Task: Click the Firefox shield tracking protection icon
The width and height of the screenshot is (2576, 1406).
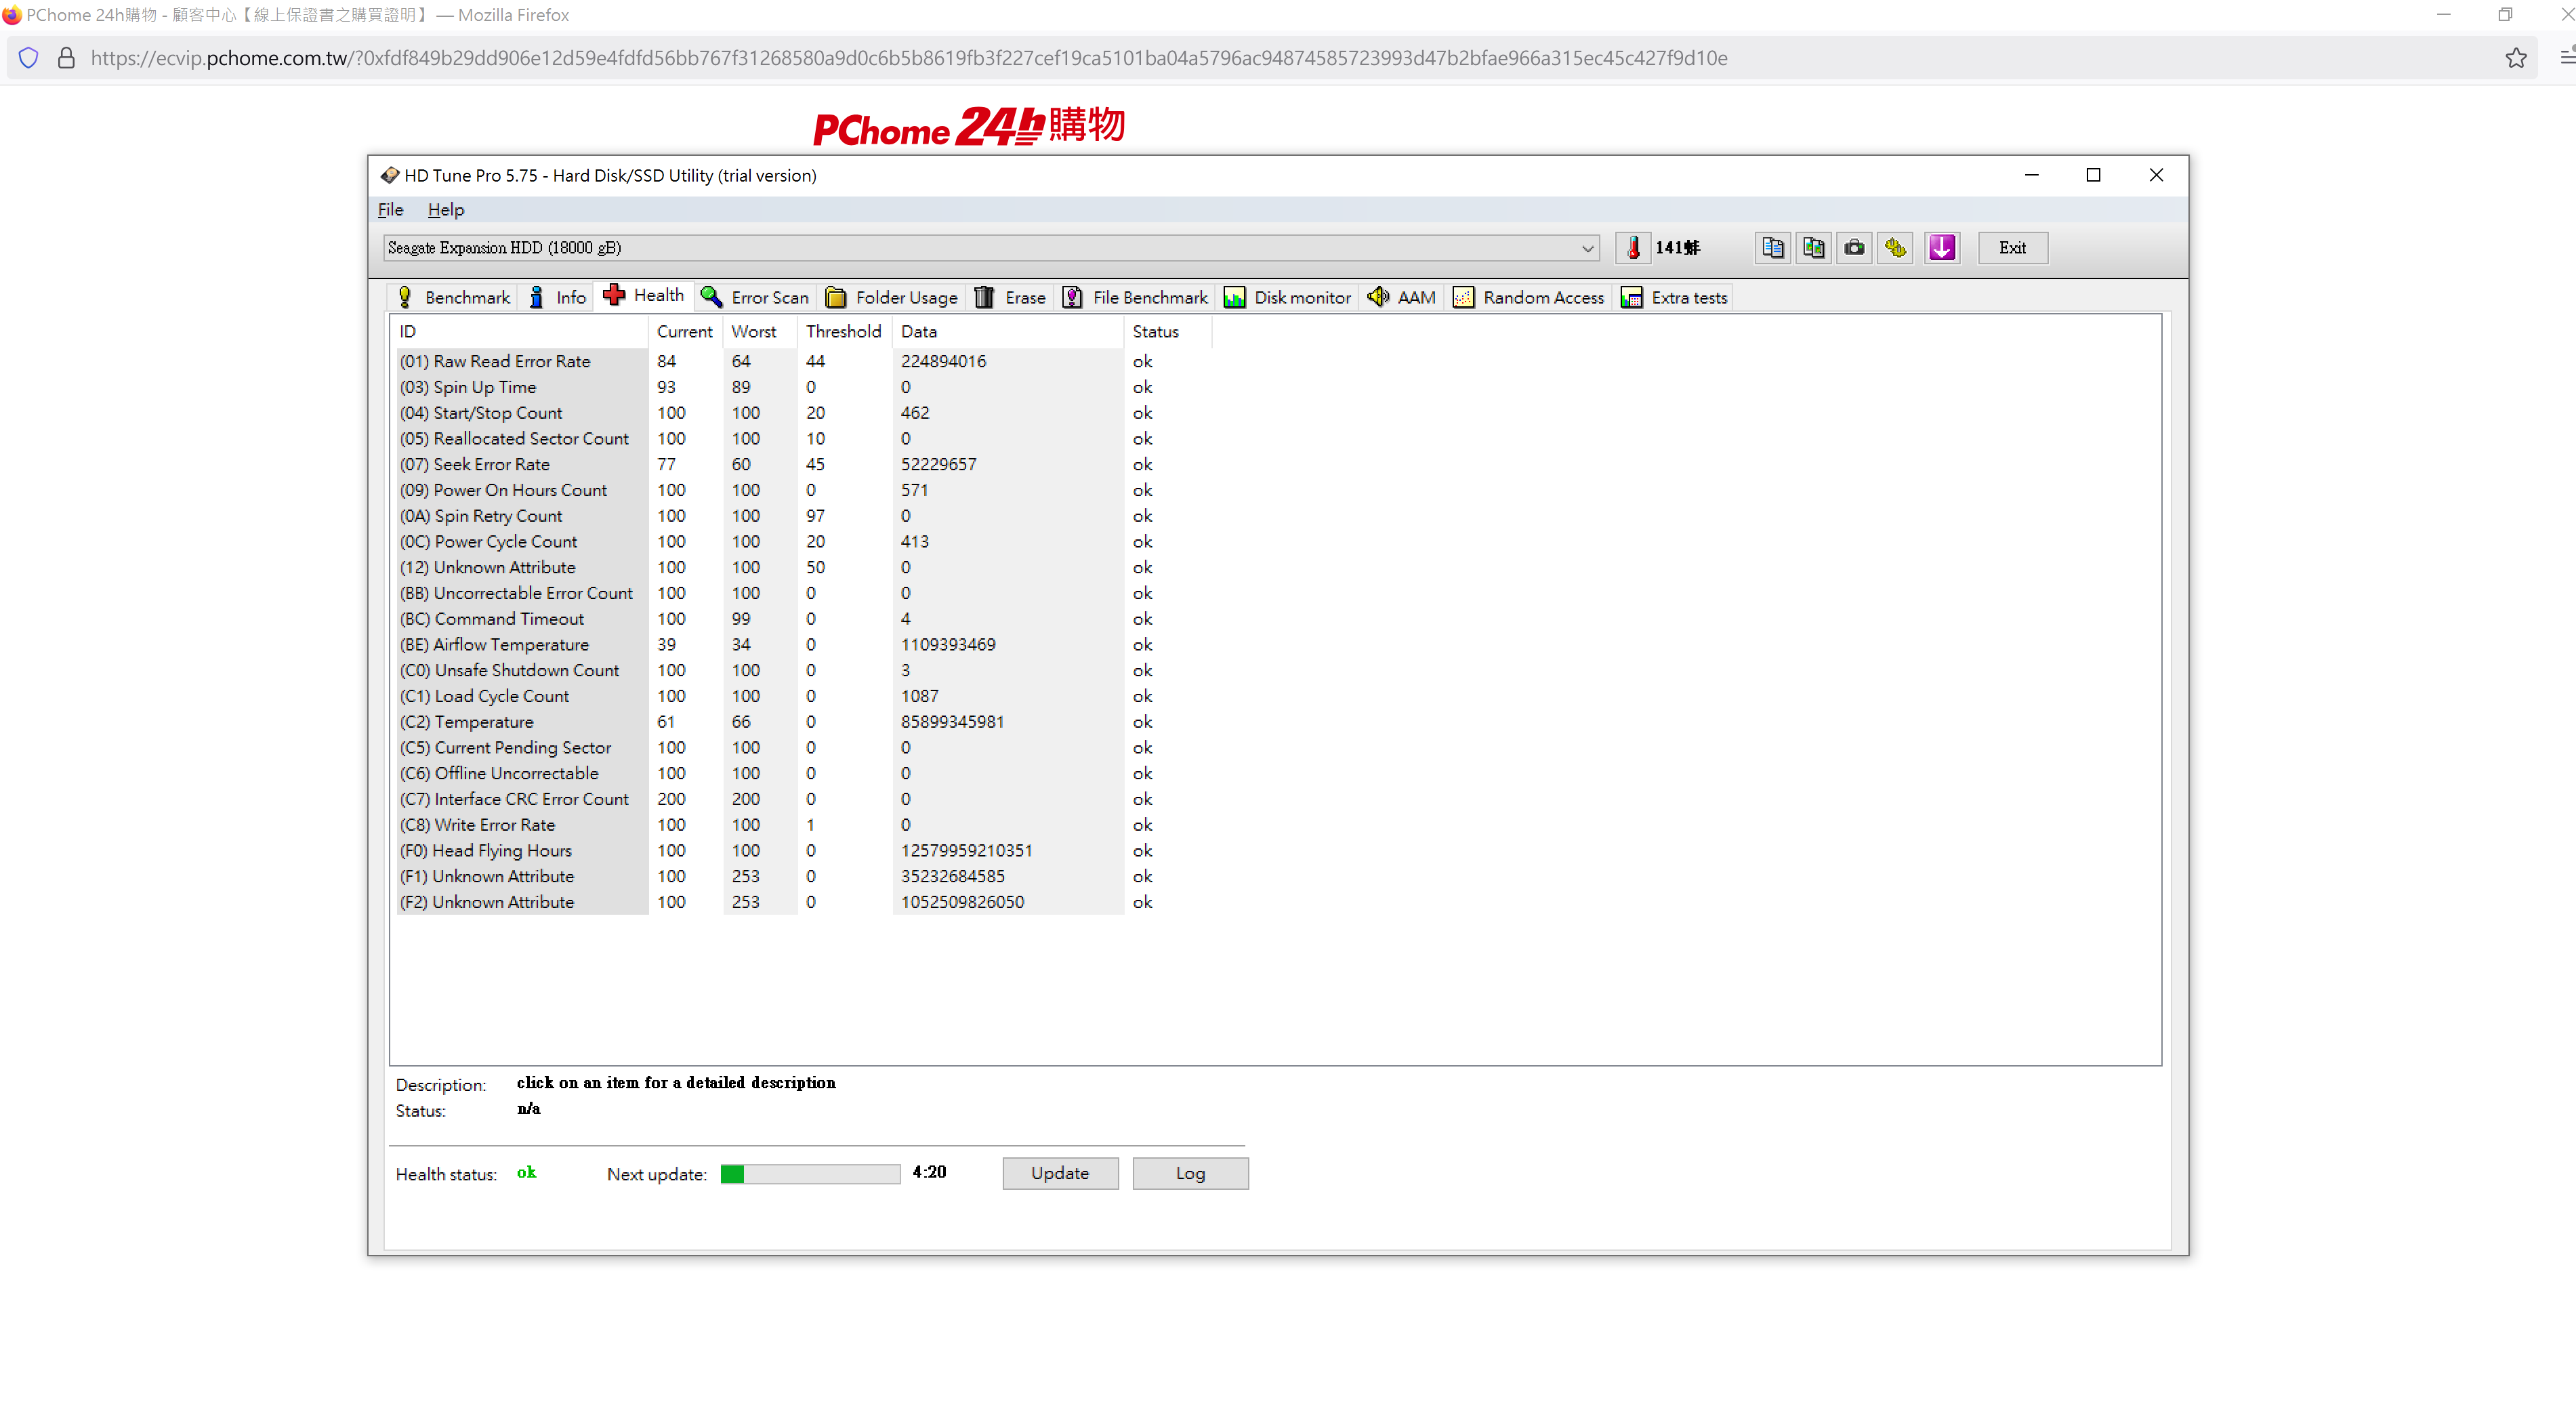Action: click(x=28, y=58)
